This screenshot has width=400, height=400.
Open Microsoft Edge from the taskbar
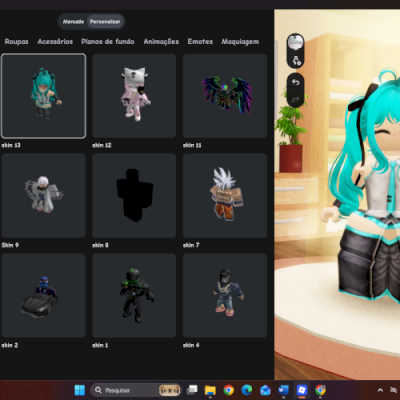(x=247, y=390)
